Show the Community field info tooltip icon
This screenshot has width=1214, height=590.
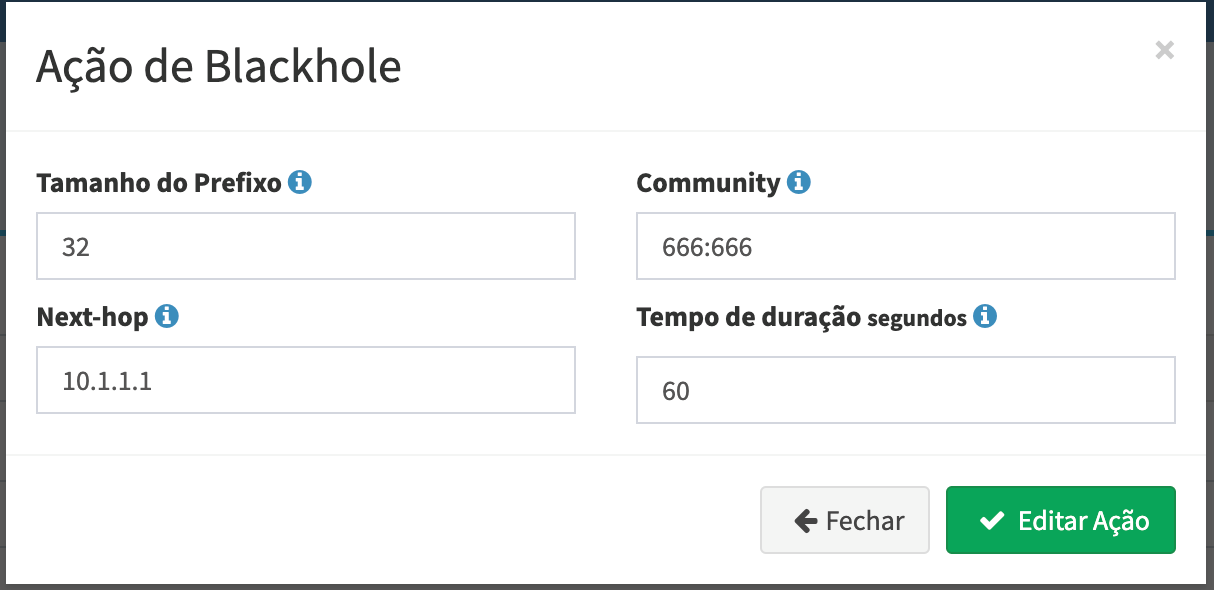798,183
